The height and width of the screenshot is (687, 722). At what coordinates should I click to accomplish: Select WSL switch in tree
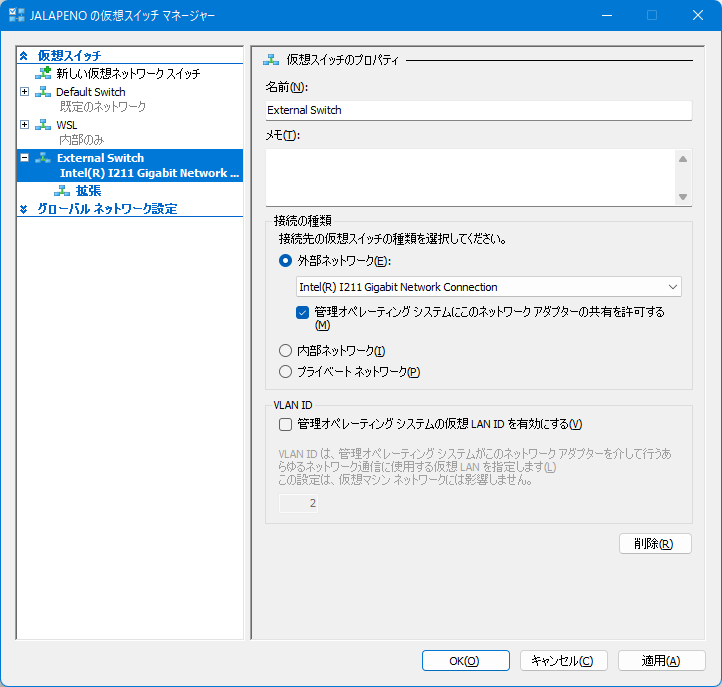pyautogui.click(x=67, y=125)
